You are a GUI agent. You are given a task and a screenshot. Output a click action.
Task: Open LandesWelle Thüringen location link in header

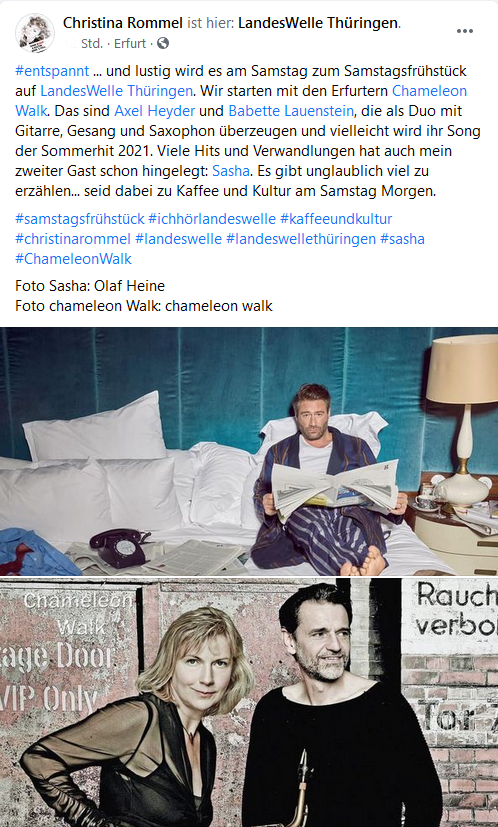click(x=318, y=23)
